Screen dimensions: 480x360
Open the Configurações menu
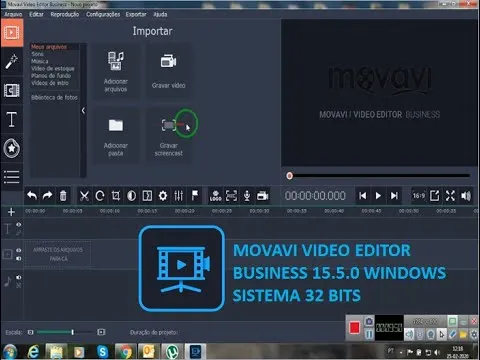click(x=103, y=14)
